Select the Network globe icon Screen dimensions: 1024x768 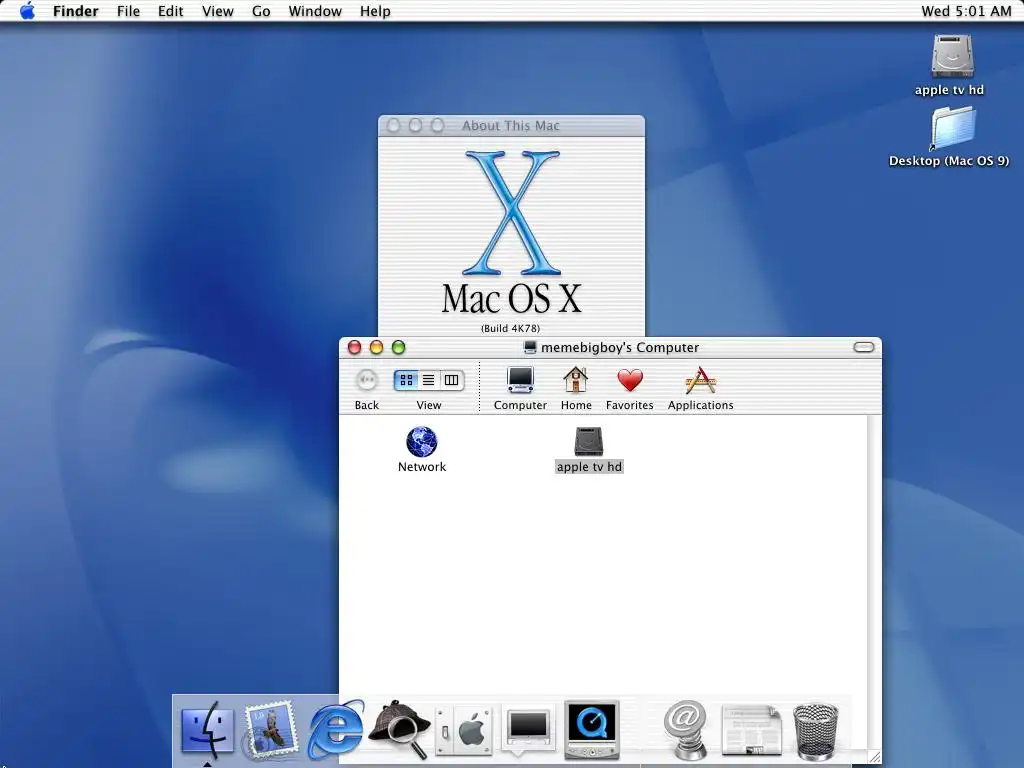click(422, 441)
